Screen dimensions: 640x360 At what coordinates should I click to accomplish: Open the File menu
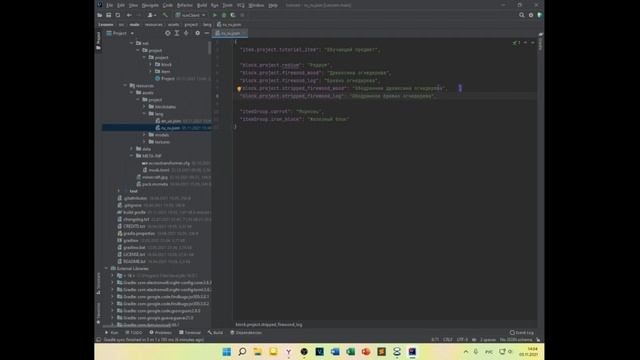109,5
